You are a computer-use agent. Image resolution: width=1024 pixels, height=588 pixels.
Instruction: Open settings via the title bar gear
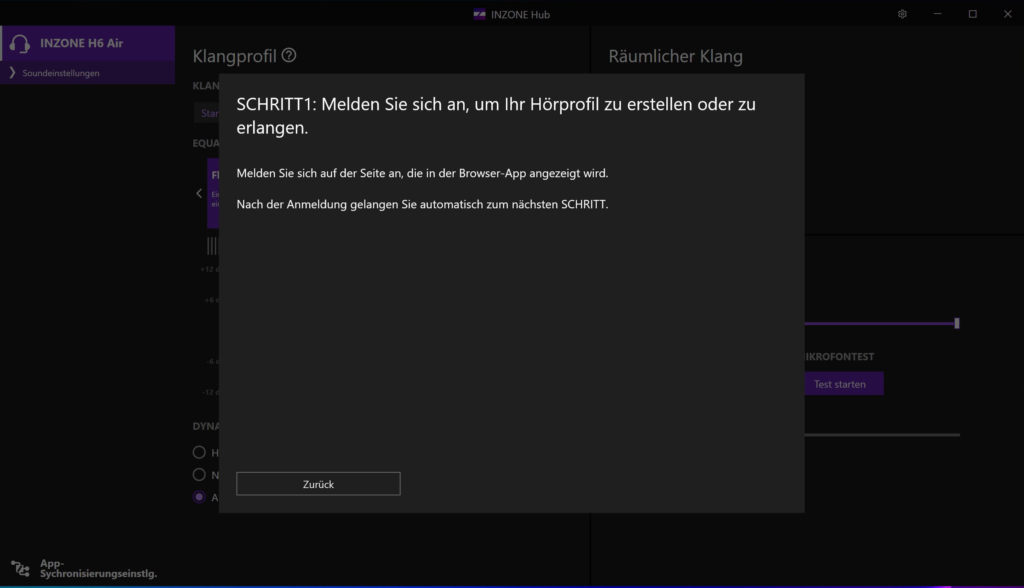pyautogui.click(x=902, y=14)
